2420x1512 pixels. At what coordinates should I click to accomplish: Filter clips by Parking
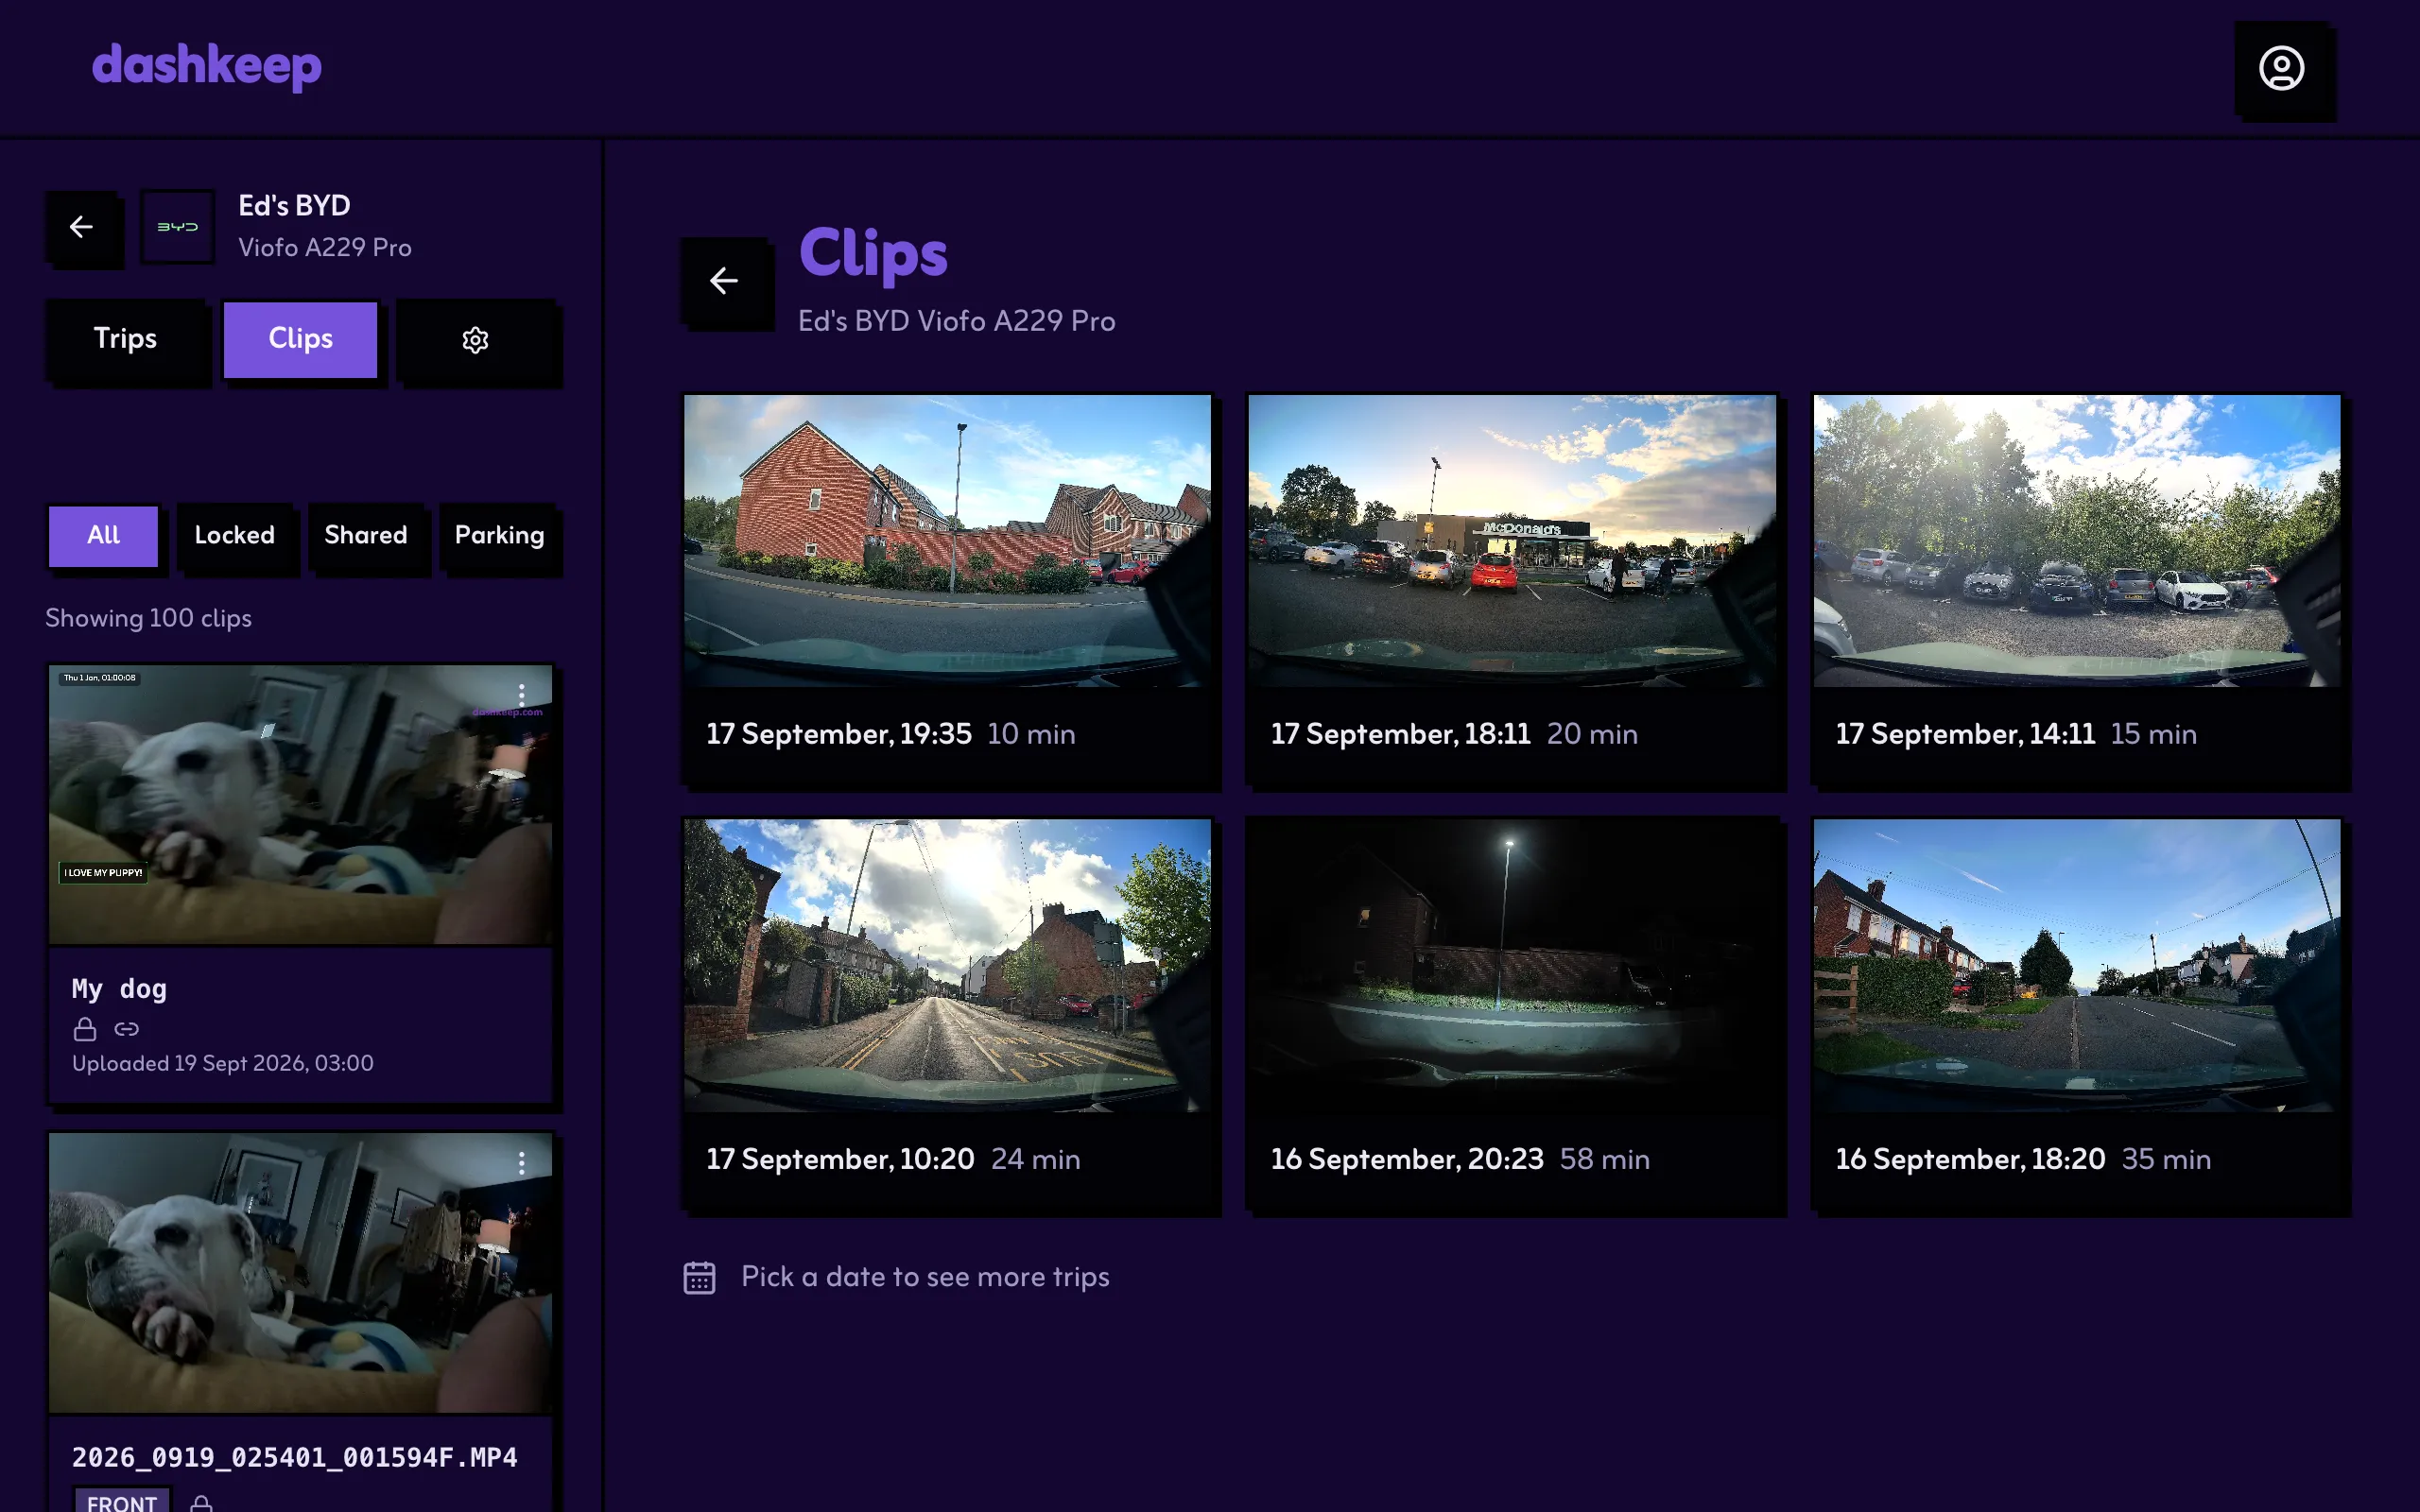(499, 536)
